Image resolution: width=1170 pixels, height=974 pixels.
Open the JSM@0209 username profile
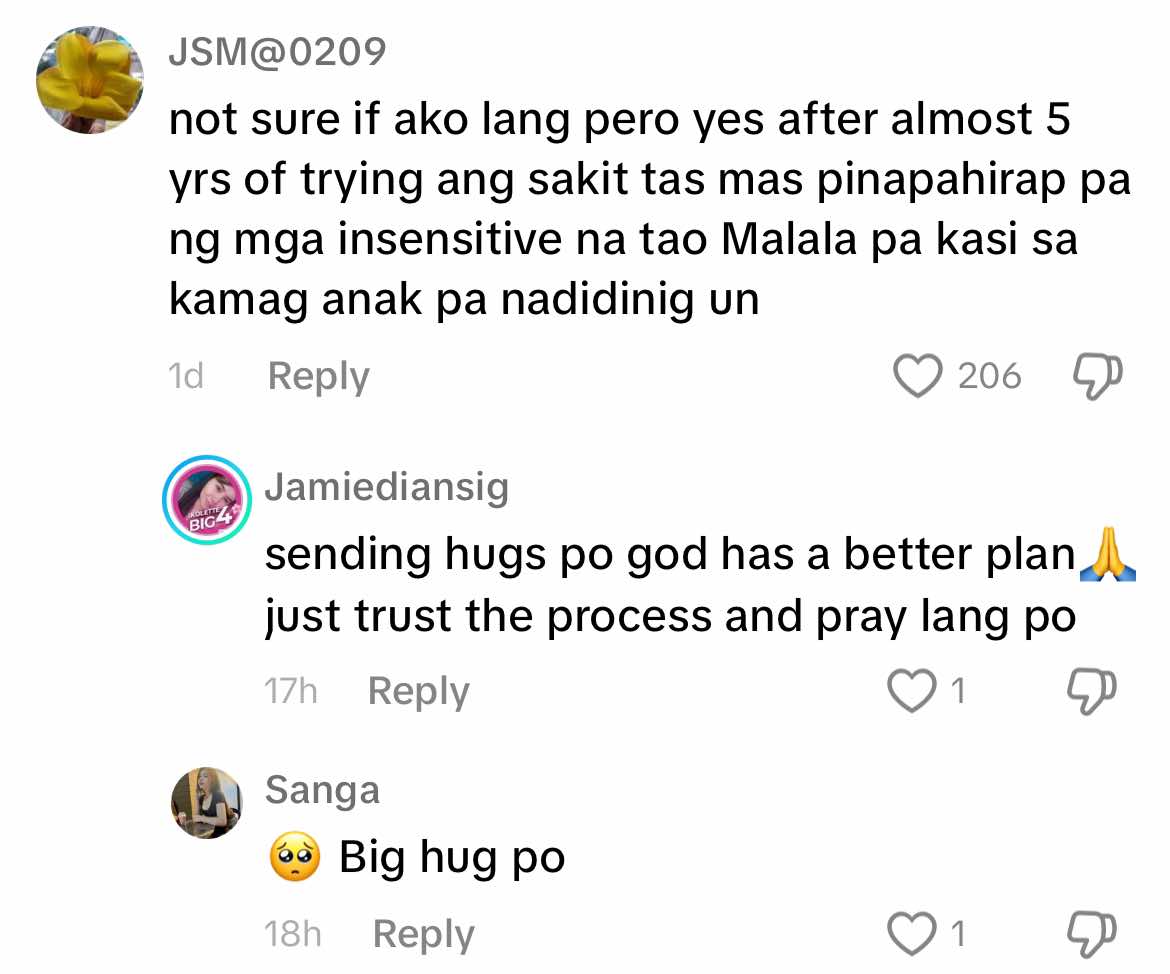pos(277,51)
